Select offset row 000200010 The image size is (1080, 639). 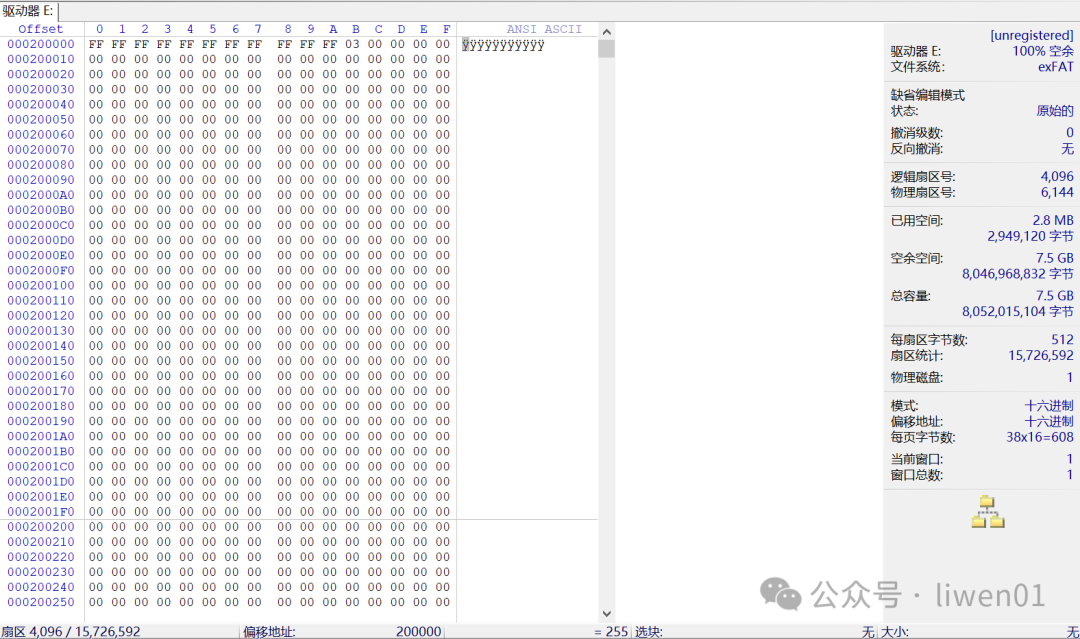pyautogui.click(x=41, y=59)
